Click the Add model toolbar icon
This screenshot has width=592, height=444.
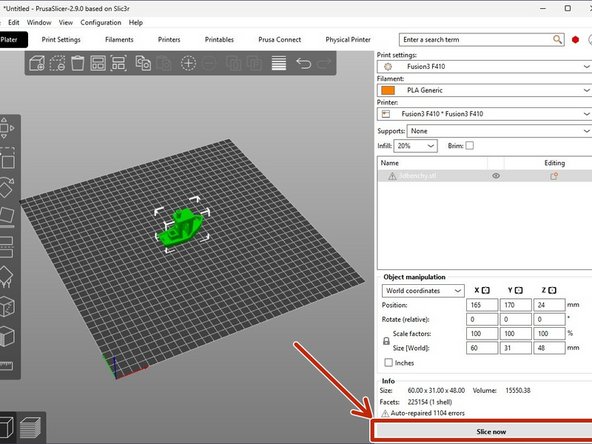click(37, 63)
